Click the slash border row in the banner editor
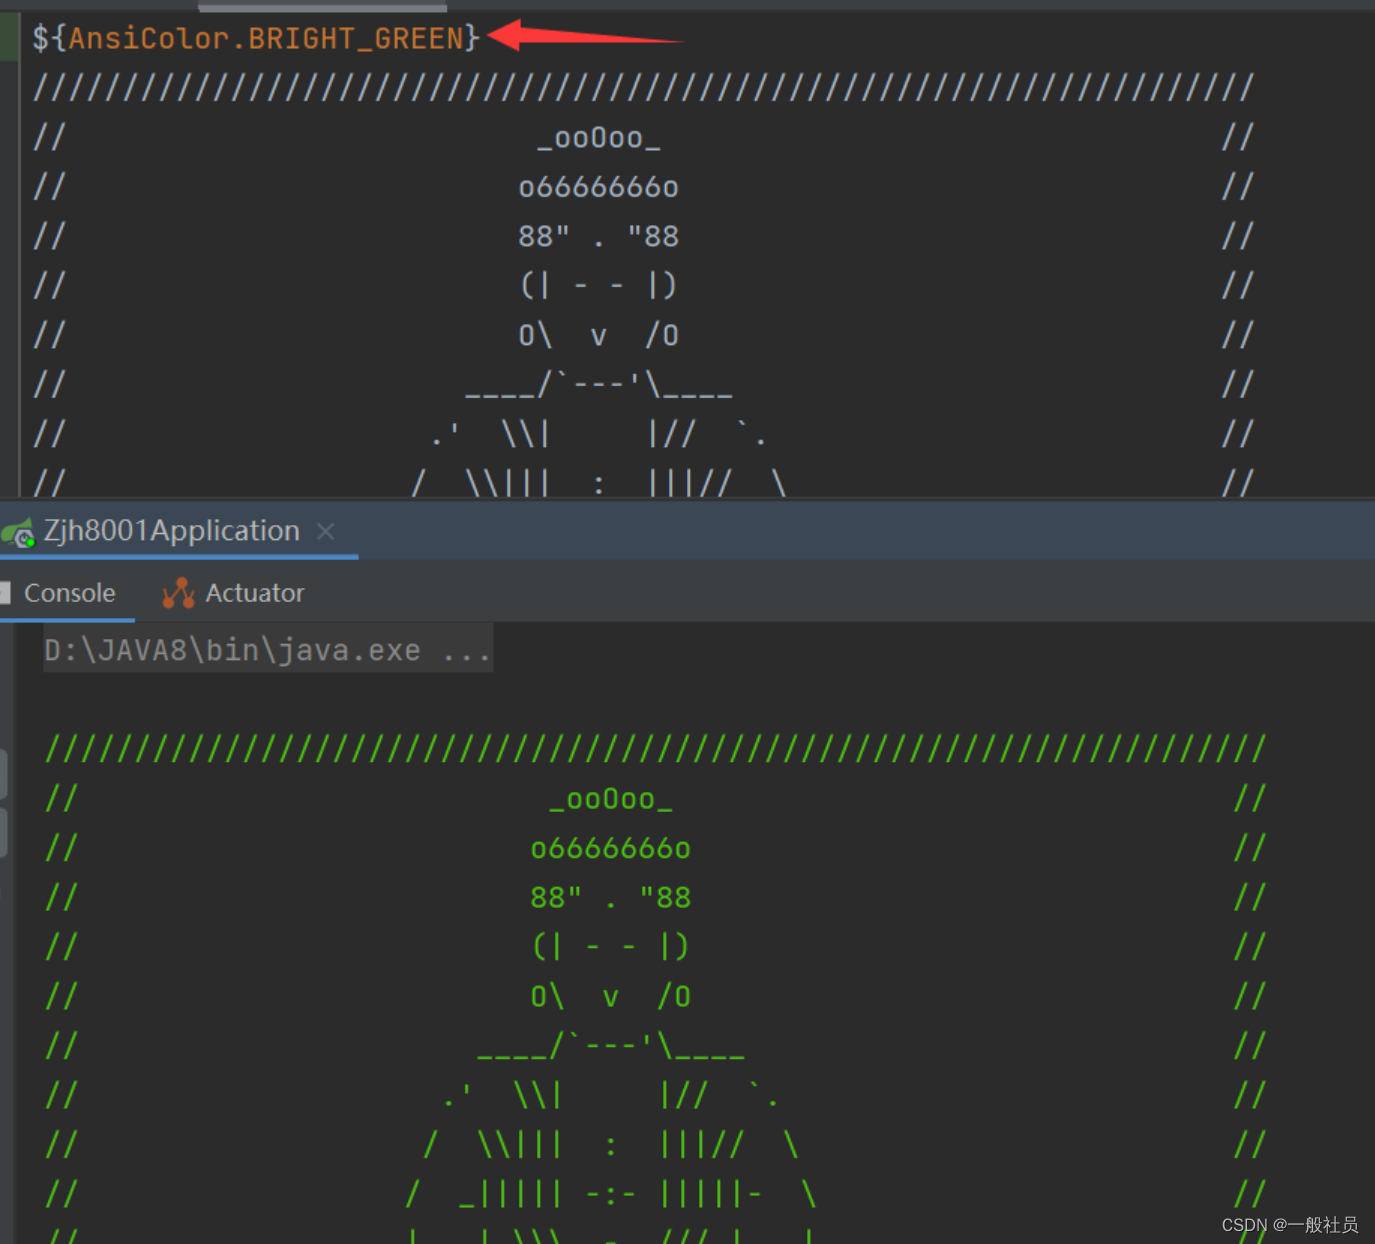 click(x=643, y=88)
